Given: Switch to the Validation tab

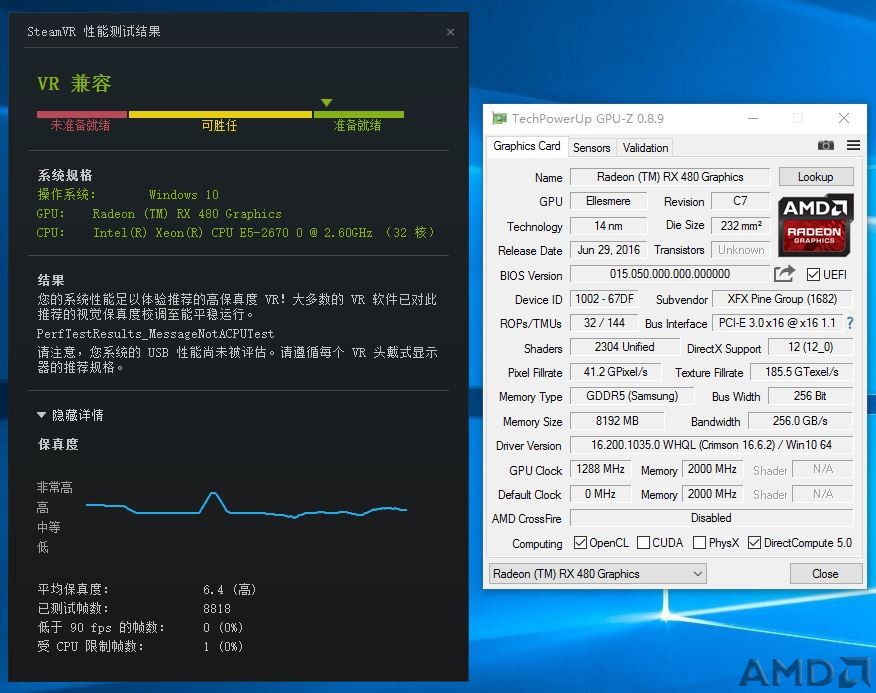Looking at the screenshot, I should (645, 148).
